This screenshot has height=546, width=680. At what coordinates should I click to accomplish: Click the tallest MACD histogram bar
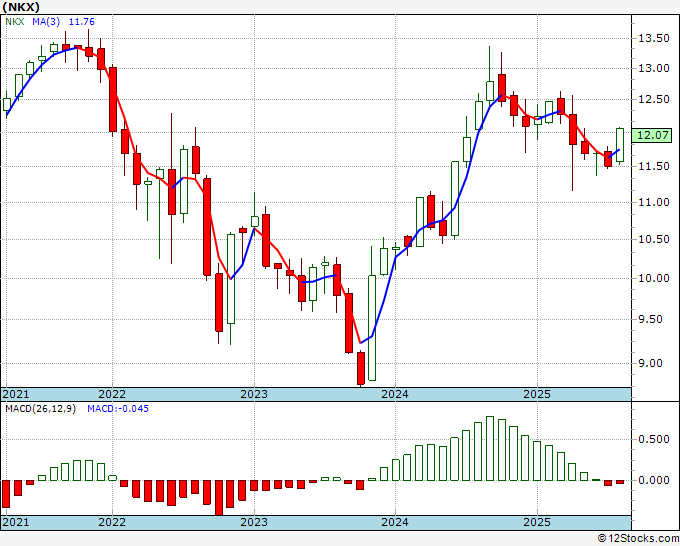tap(490, 448)
